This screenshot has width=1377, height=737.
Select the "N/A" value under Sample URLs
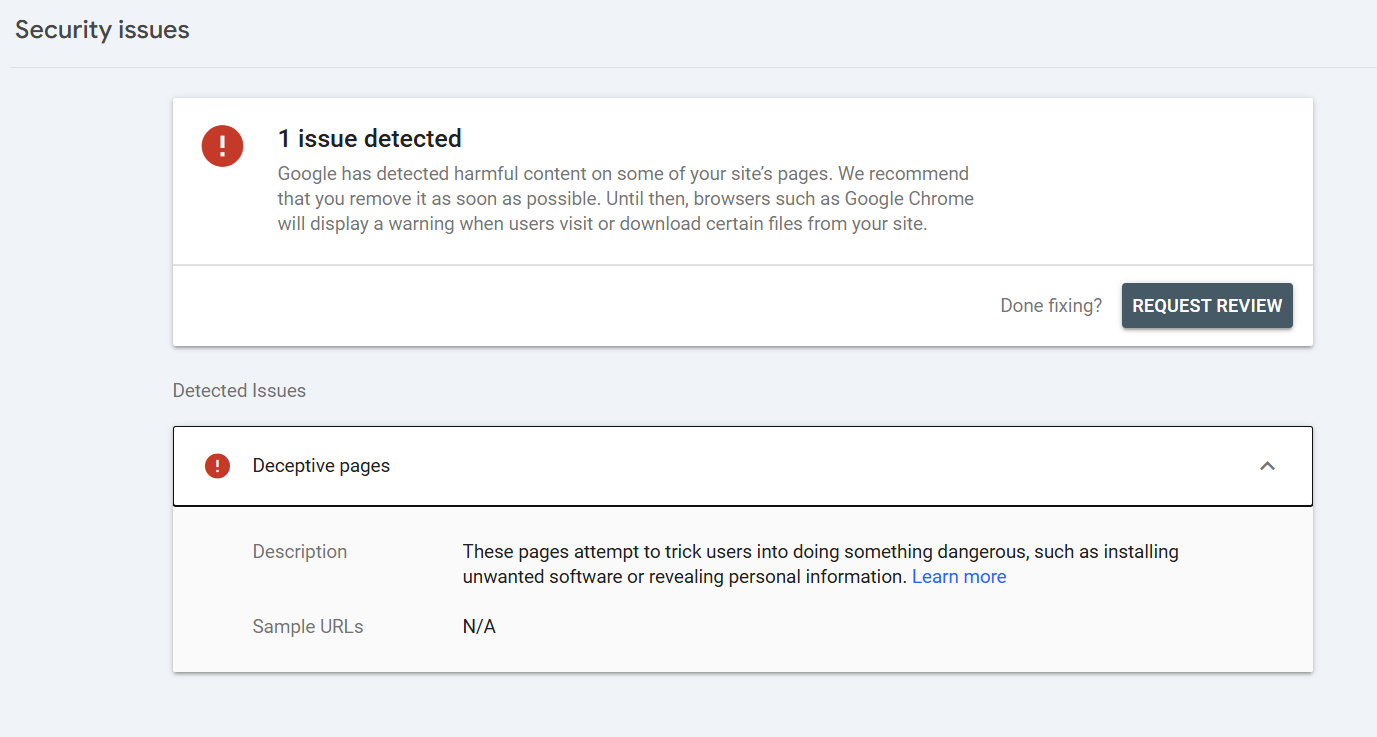(x=478, y=626)
